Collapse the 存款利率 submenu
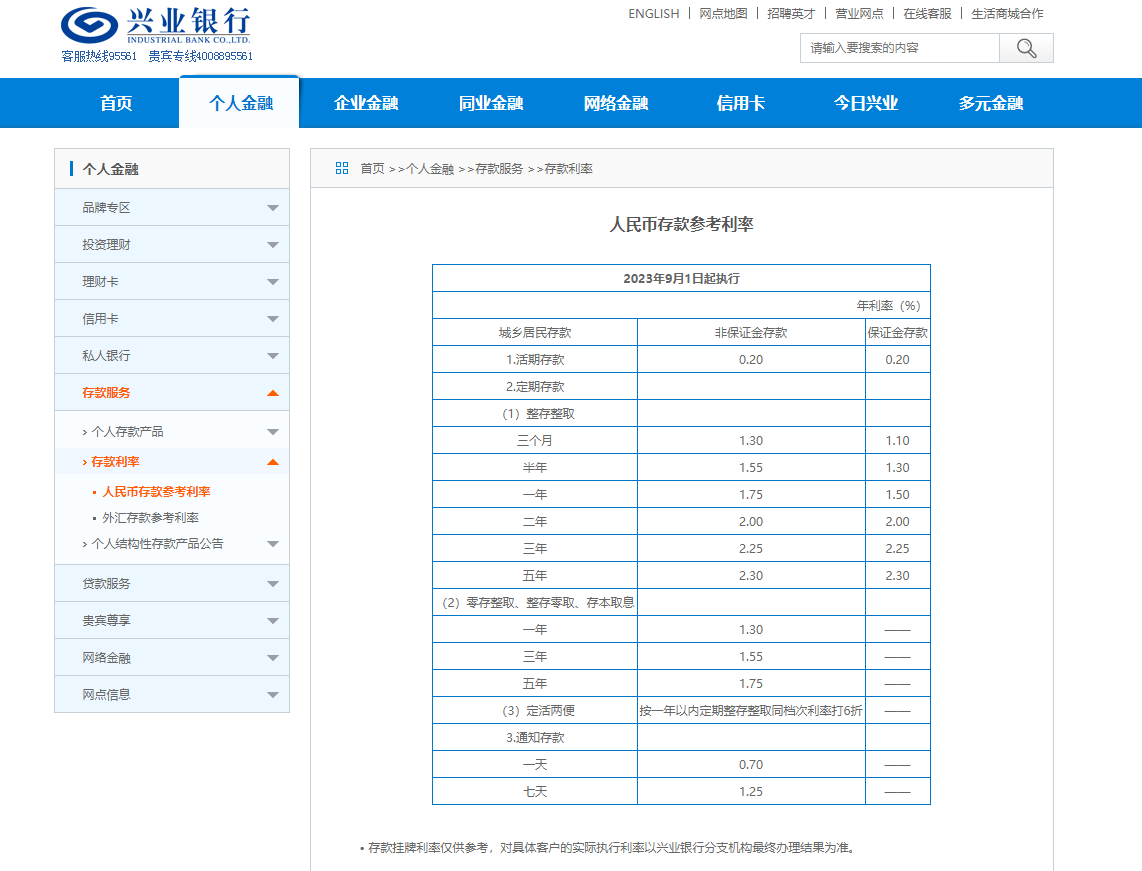 point(273,462)
